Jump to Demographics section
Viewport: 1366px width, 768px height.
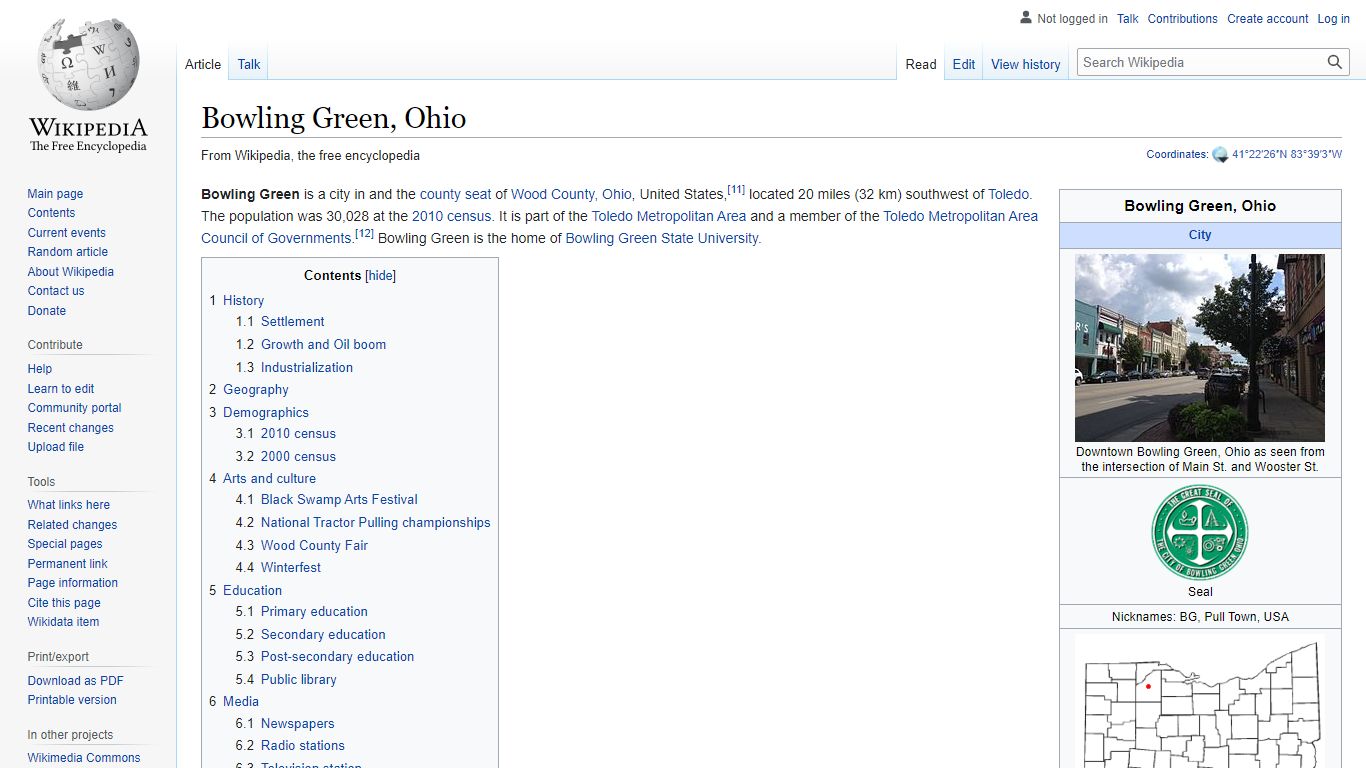point(265,412)
